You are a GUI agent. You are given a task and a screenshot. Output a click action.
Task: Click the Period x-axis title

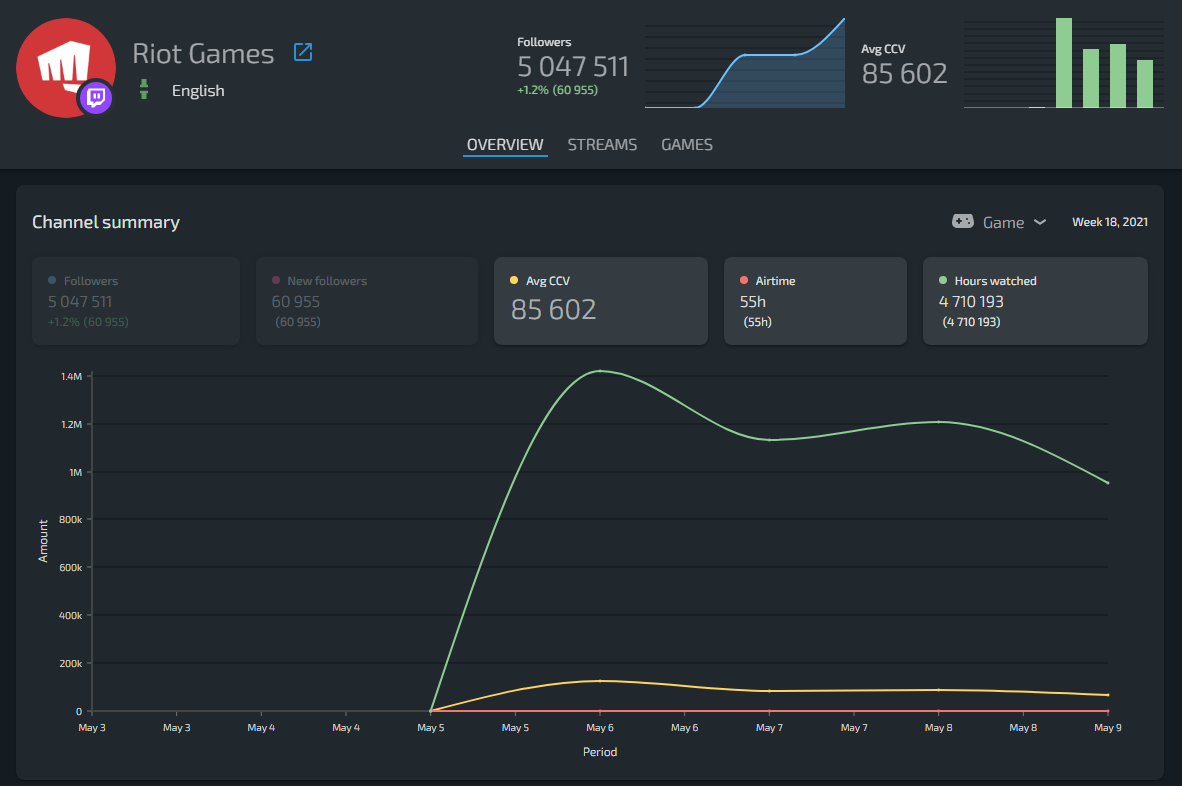600,752
